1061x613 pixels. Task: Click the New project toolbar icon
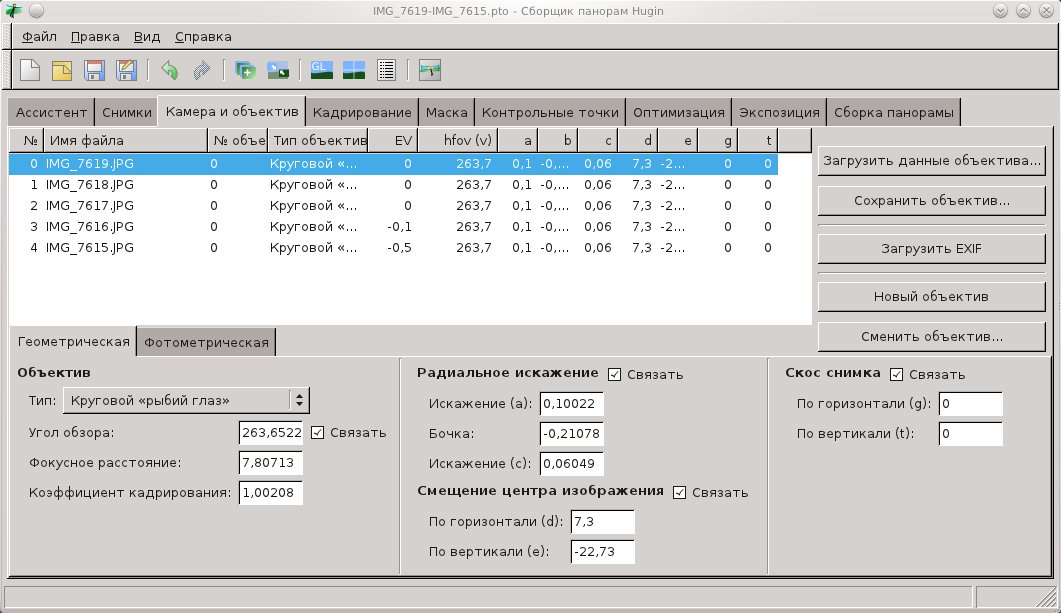click(x=31, y=70)
